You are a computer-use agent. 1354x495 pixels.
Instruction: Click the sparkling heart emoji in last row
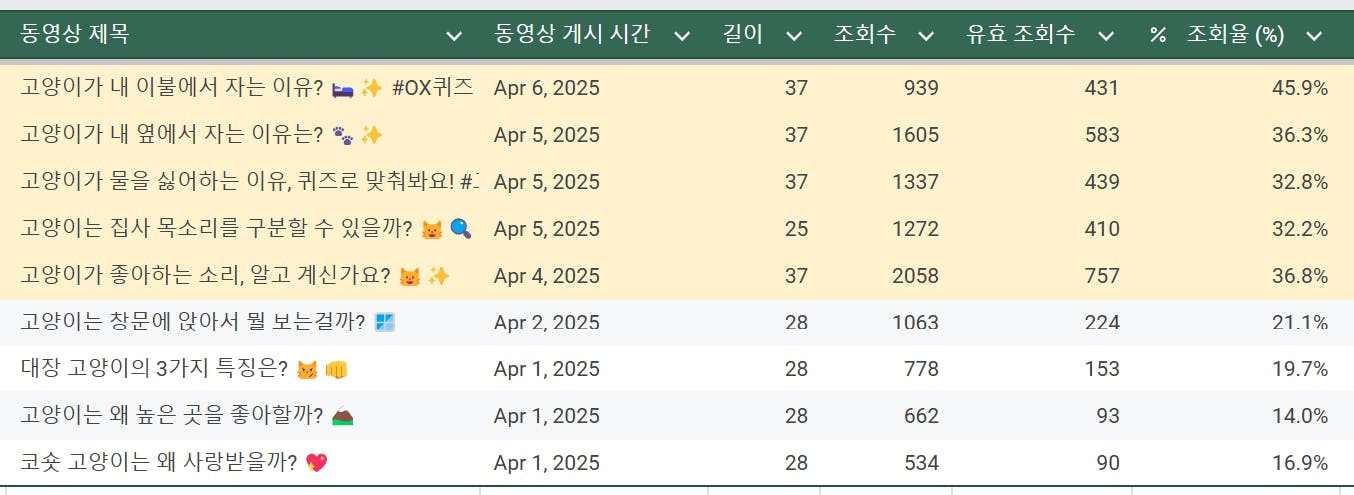point(317,463)
